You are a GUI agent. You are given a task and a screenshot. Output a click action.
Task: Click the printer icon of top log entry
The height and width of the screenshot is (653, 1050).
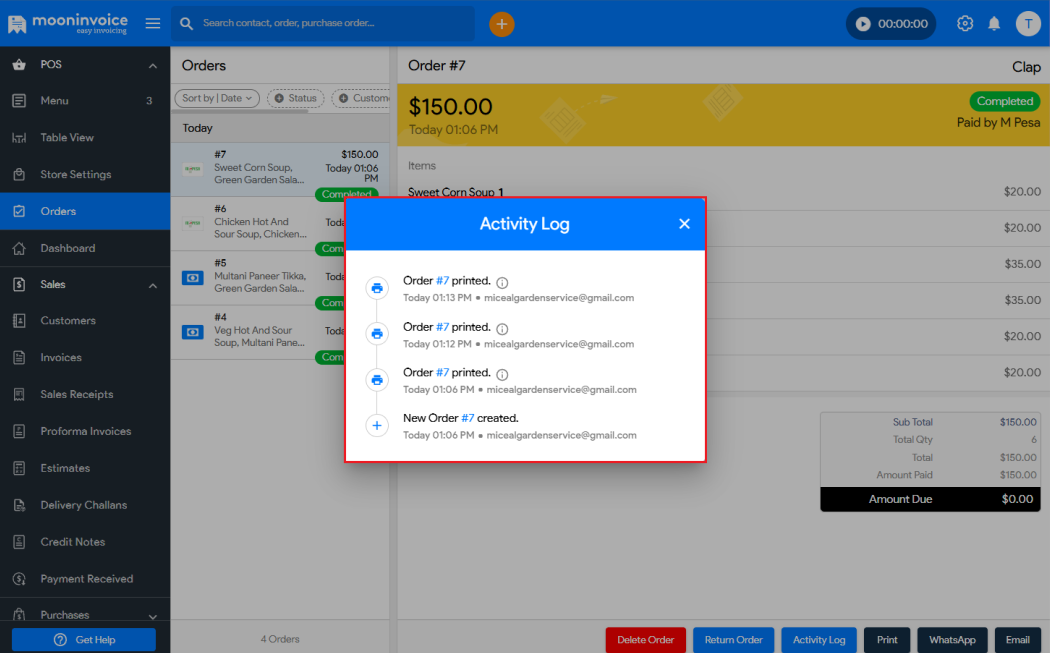(x=377, y=288)
